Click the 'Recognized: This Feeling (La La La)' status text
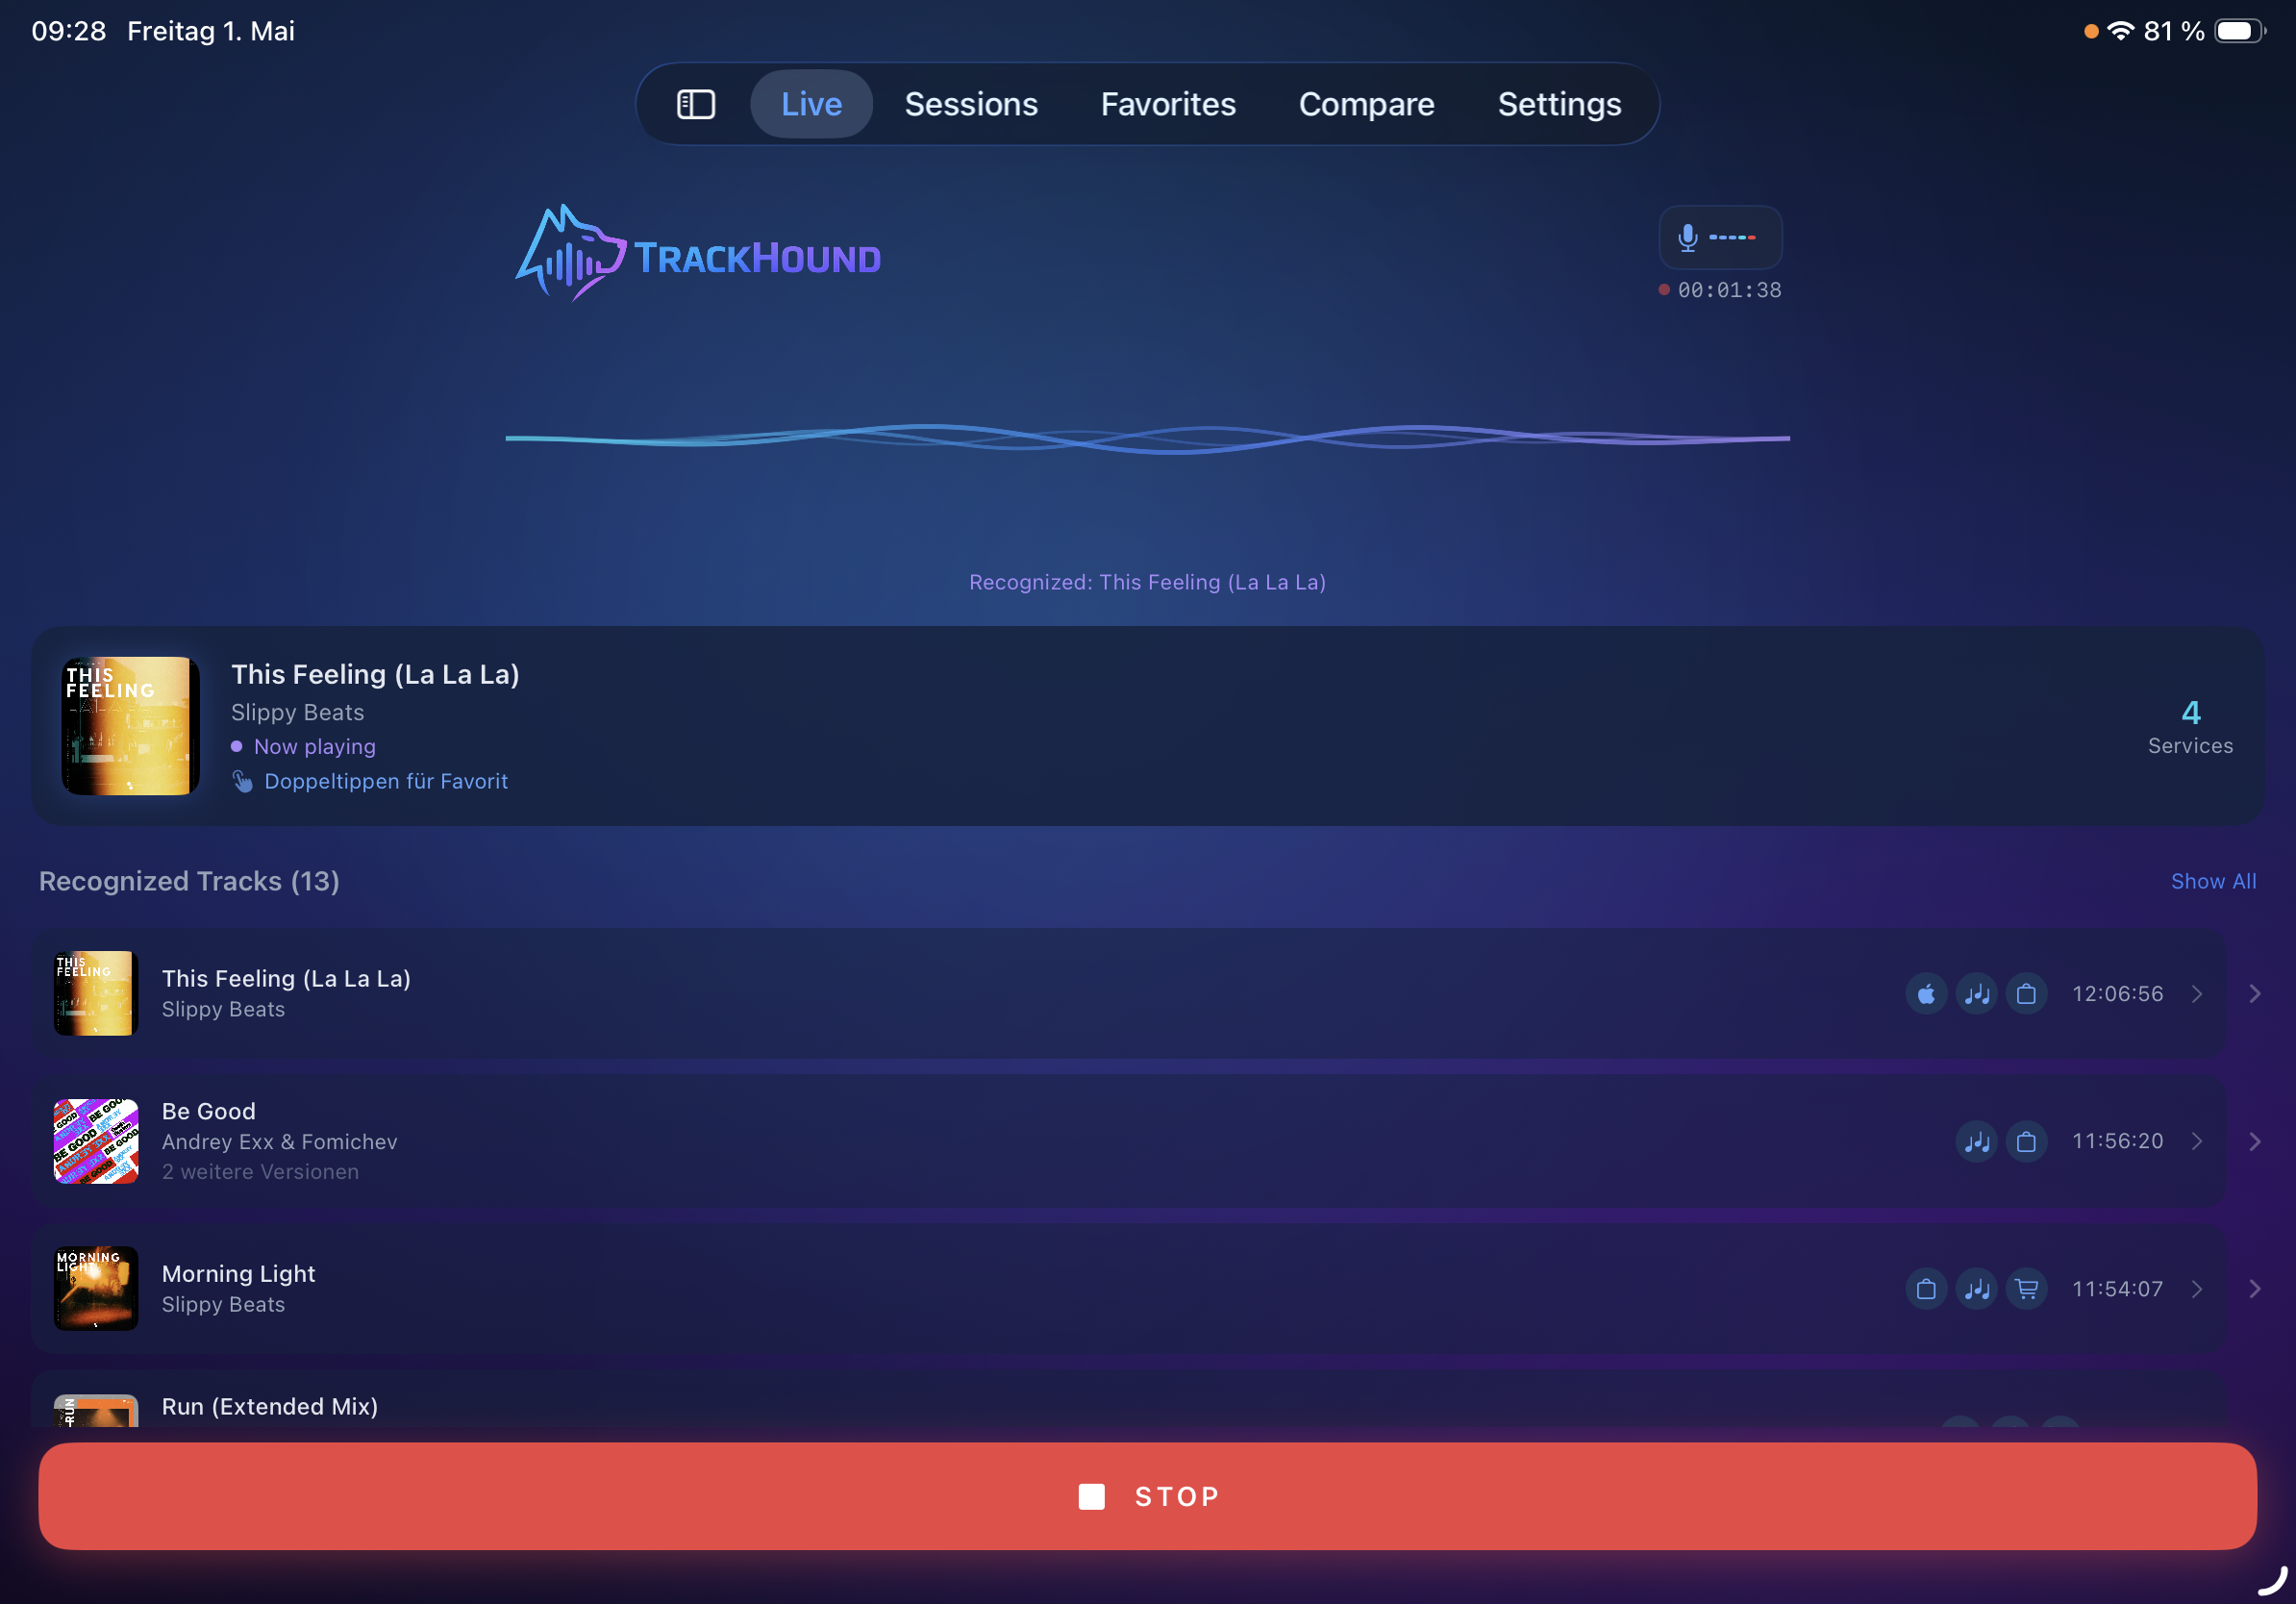This screenshot has width=2296, height=1604. coord(1147,582)
